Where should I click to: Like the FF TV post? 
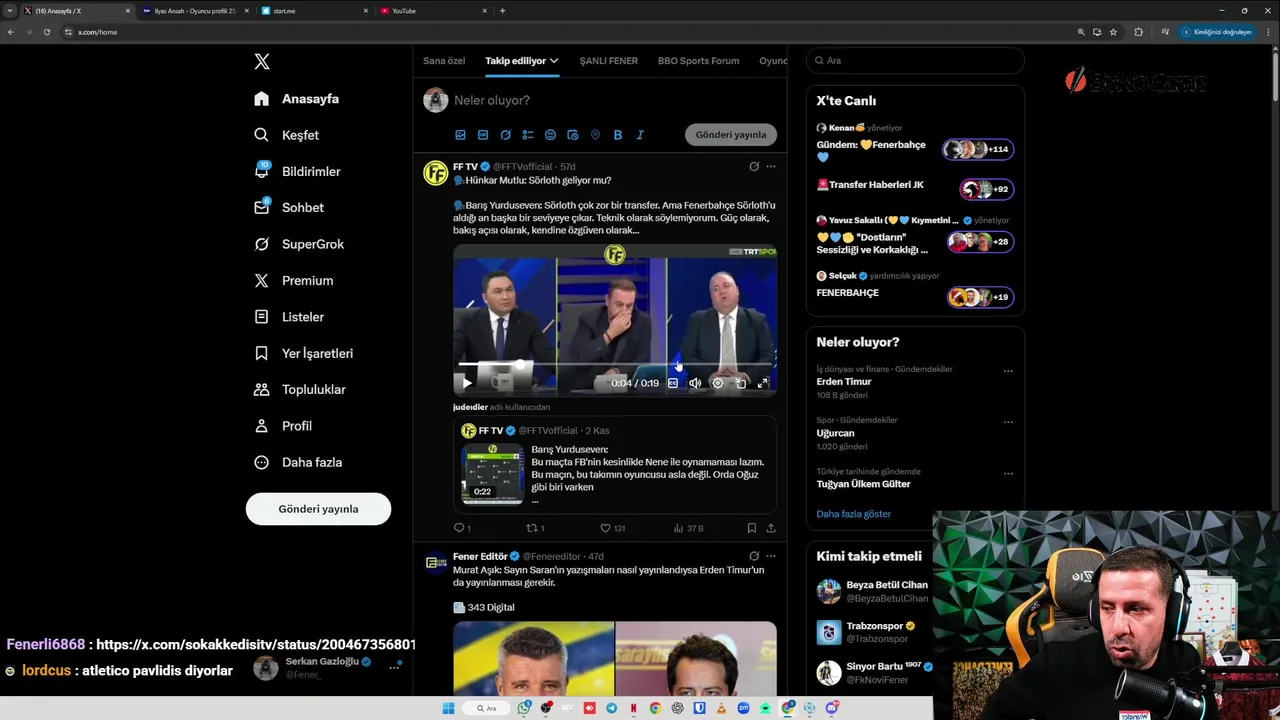pos(605,528)
